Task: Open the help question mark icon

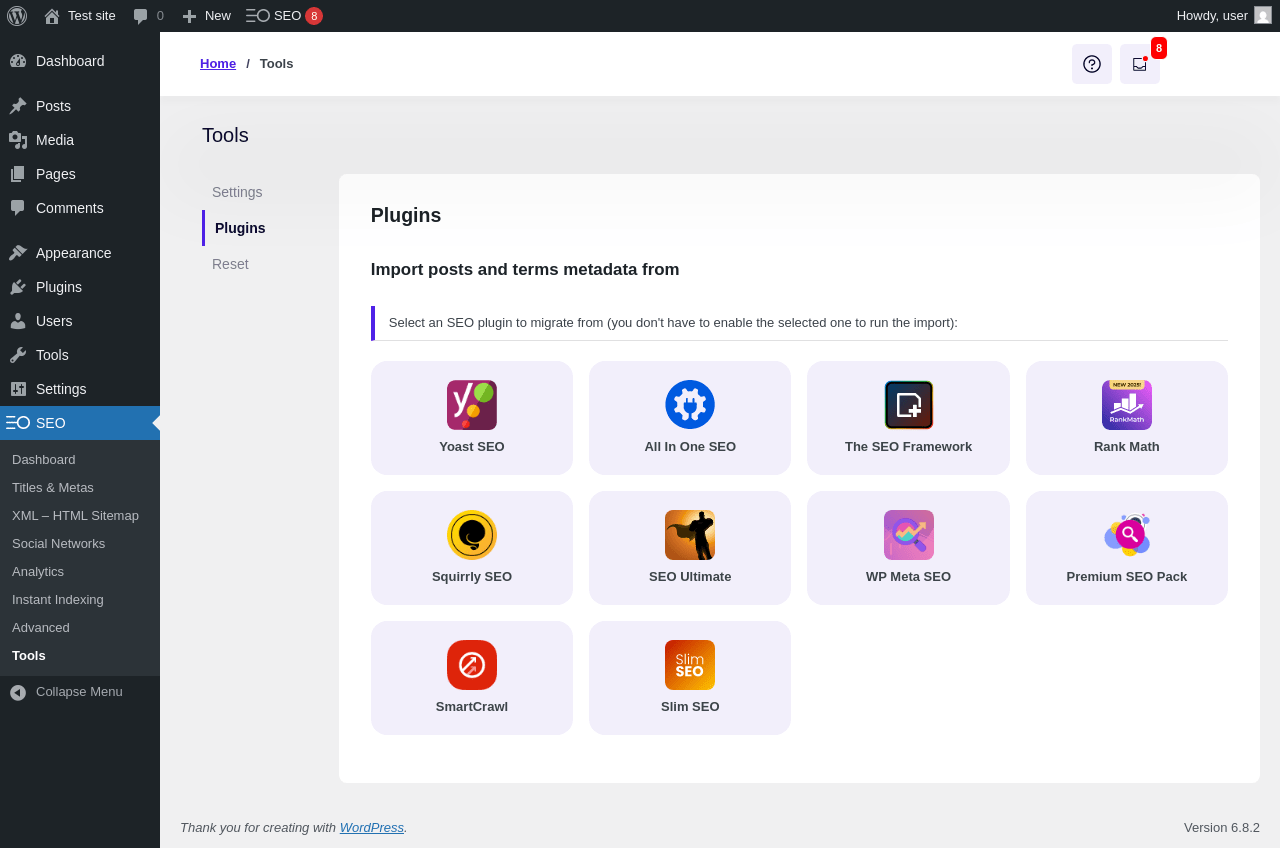Action: point(1092,64)
